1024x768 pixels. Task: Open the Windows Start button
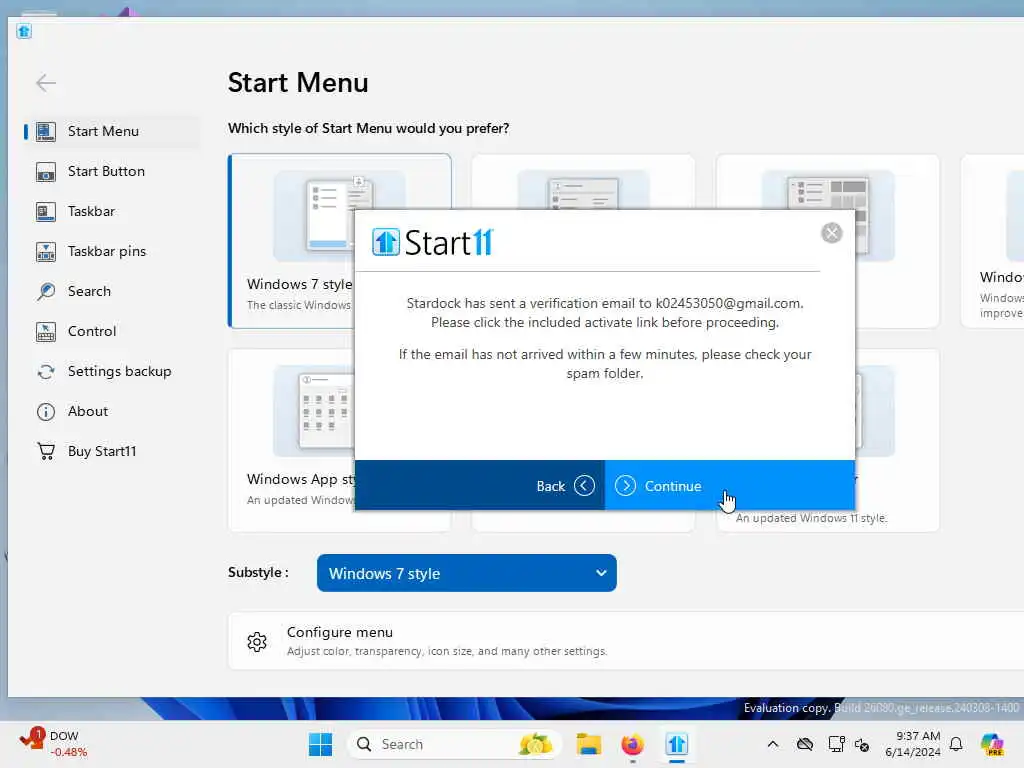tap(320, 744)
